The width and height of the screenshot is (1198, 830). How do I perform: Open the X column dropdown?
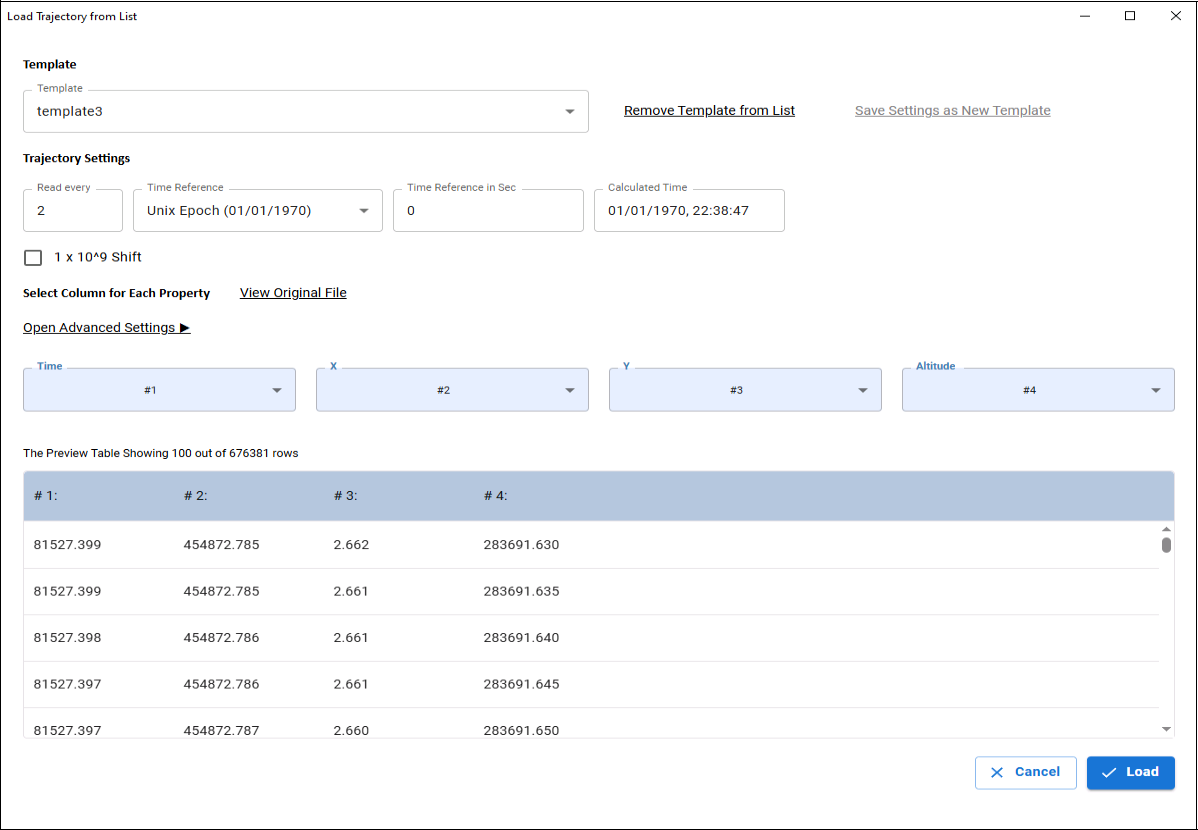452,390
